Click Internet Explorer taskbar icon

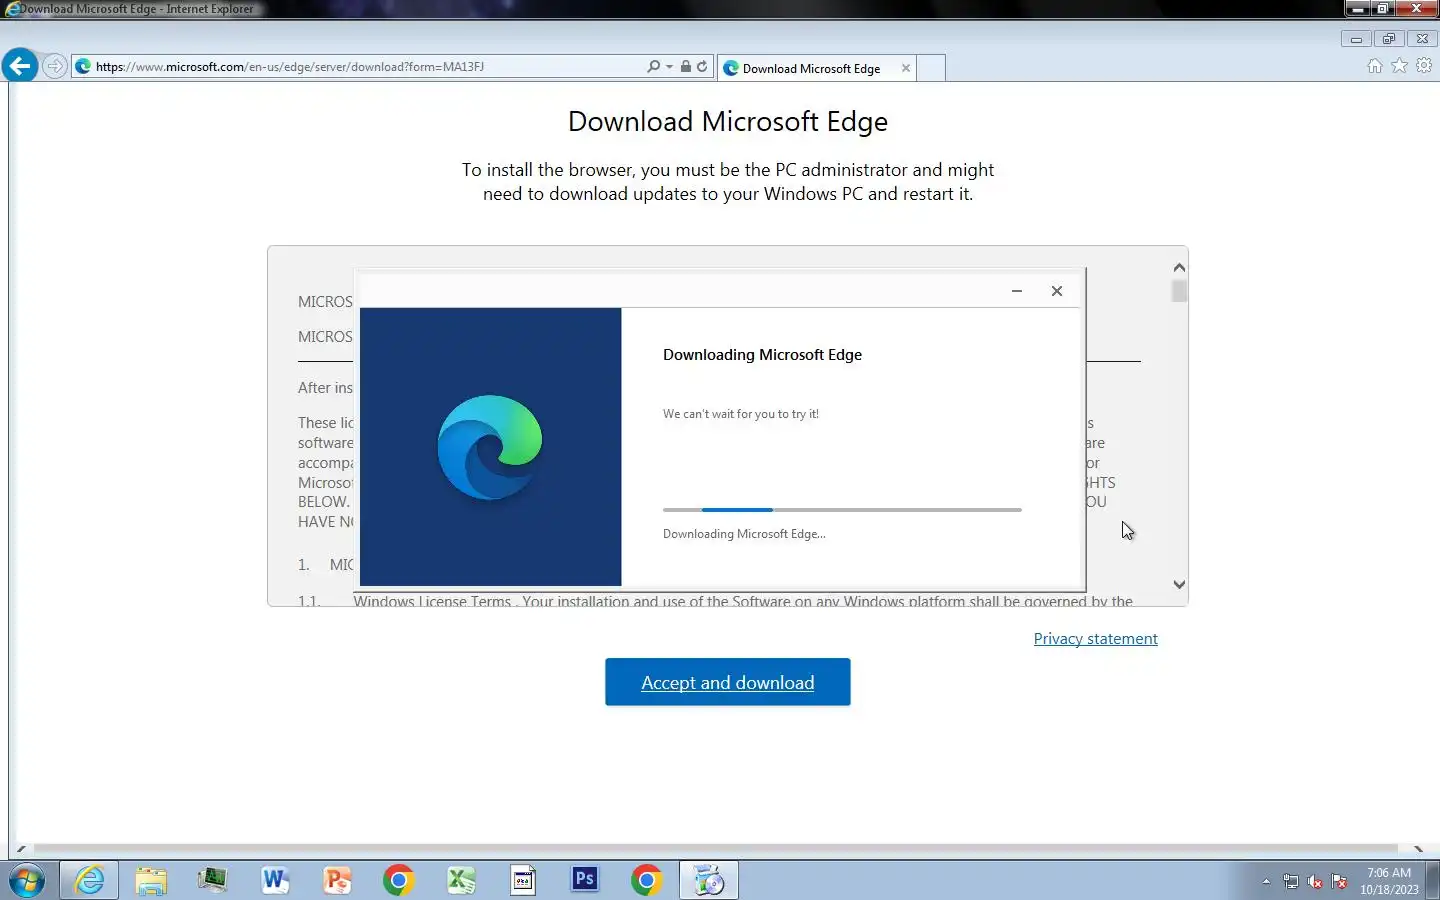(x=90, y=880)
